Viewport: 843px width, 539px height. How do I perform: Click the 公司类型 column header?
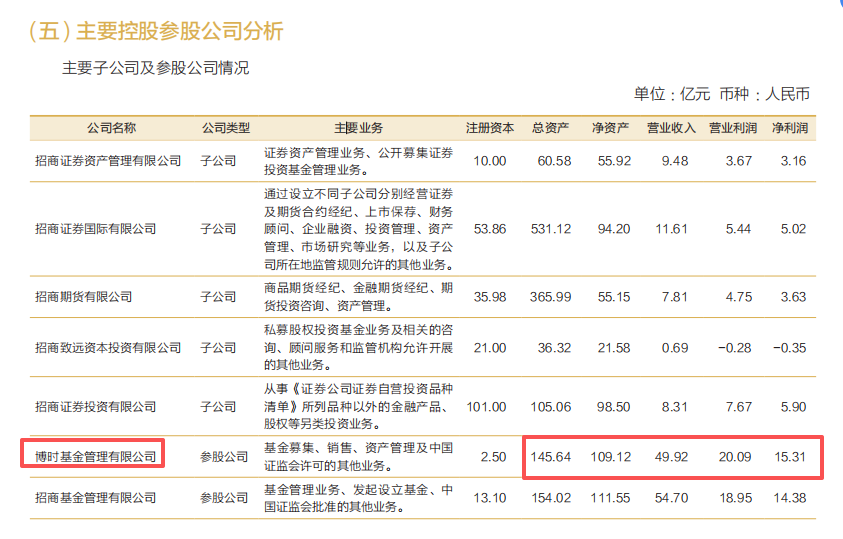[225, 128]
